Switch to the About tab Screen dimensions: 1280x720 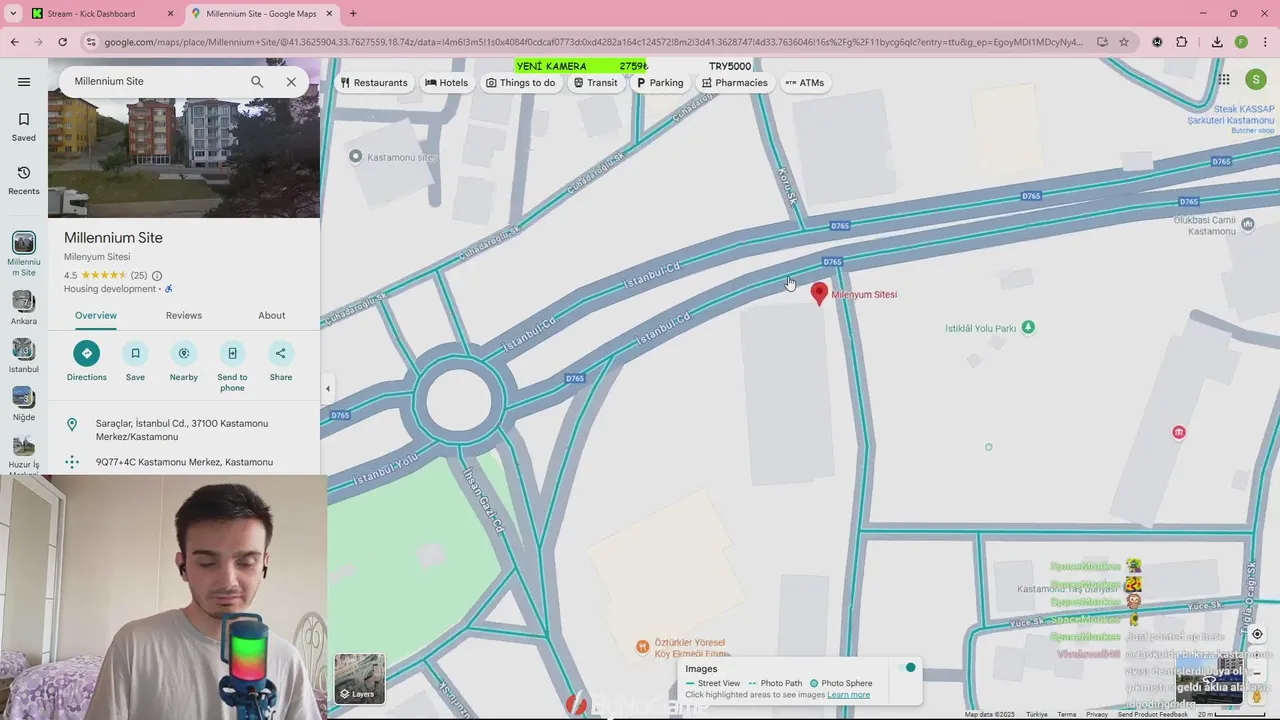(x=272, y=315)
